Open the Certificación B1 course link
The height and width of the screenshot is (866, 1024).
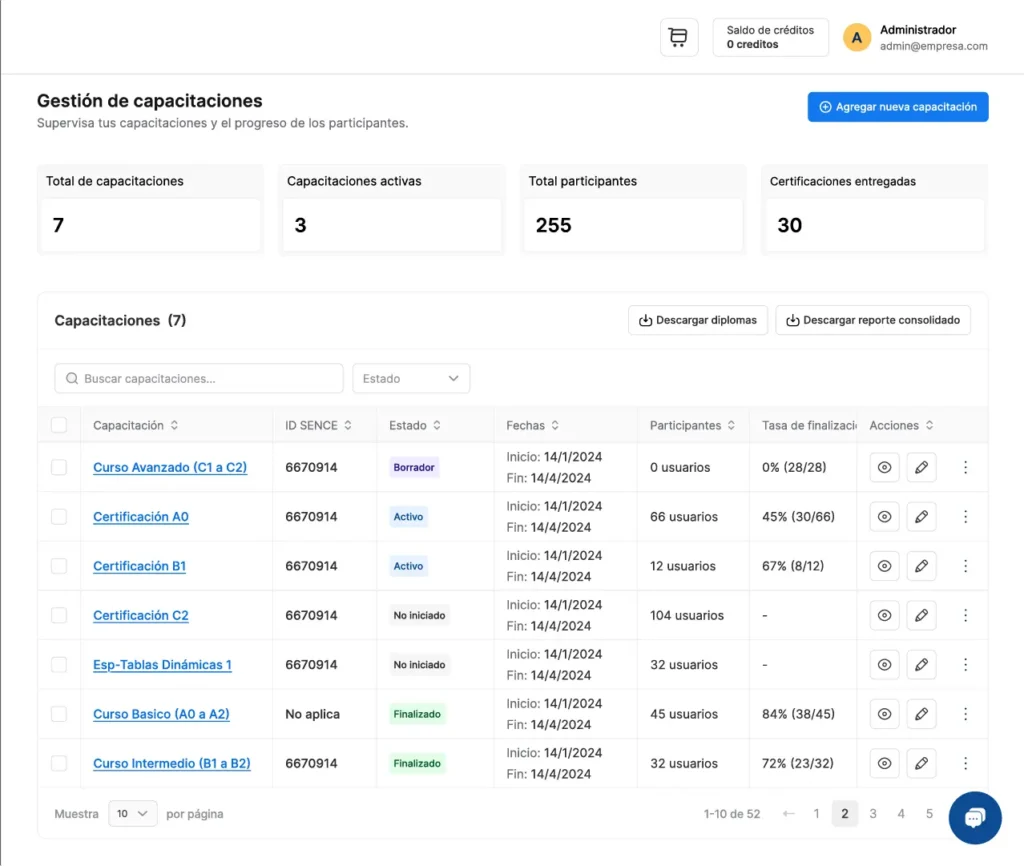tap(139, 565)
